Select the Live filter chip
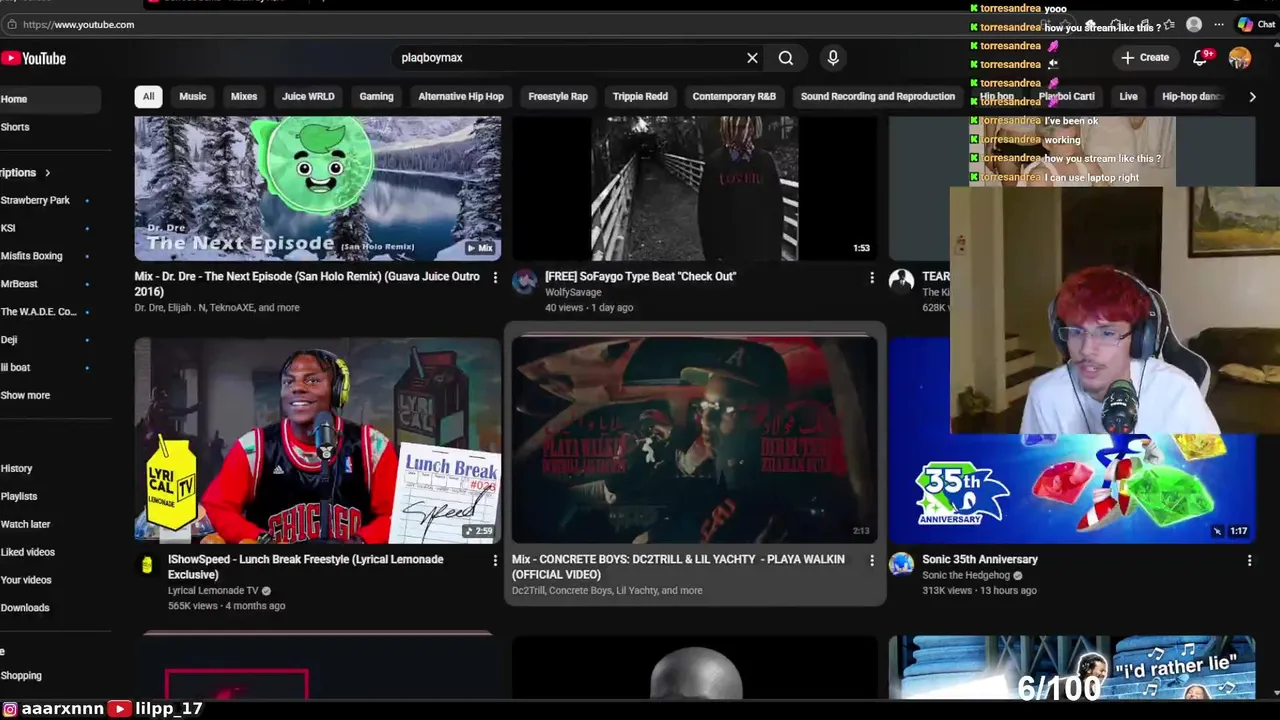The height and width of the screenshot is (720, 1280). 1128,97
